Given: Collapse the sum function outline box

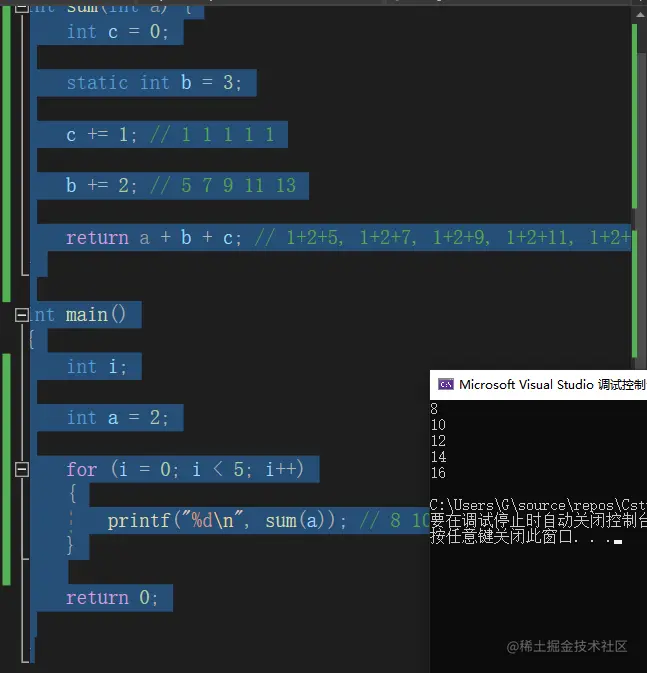Looking at the screenshot, I should click(22, 8).
